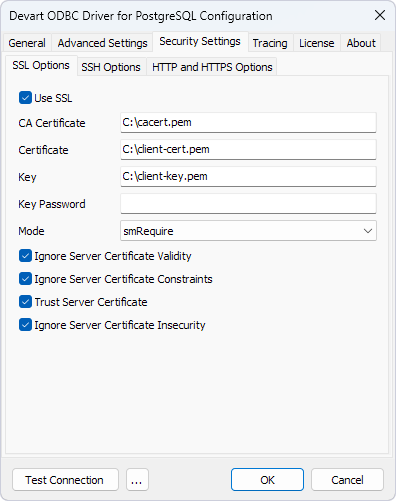Screen dimensions: 396x501
Task: Close the configuration window
Action: pyautogui.click(x=380, y=15)
